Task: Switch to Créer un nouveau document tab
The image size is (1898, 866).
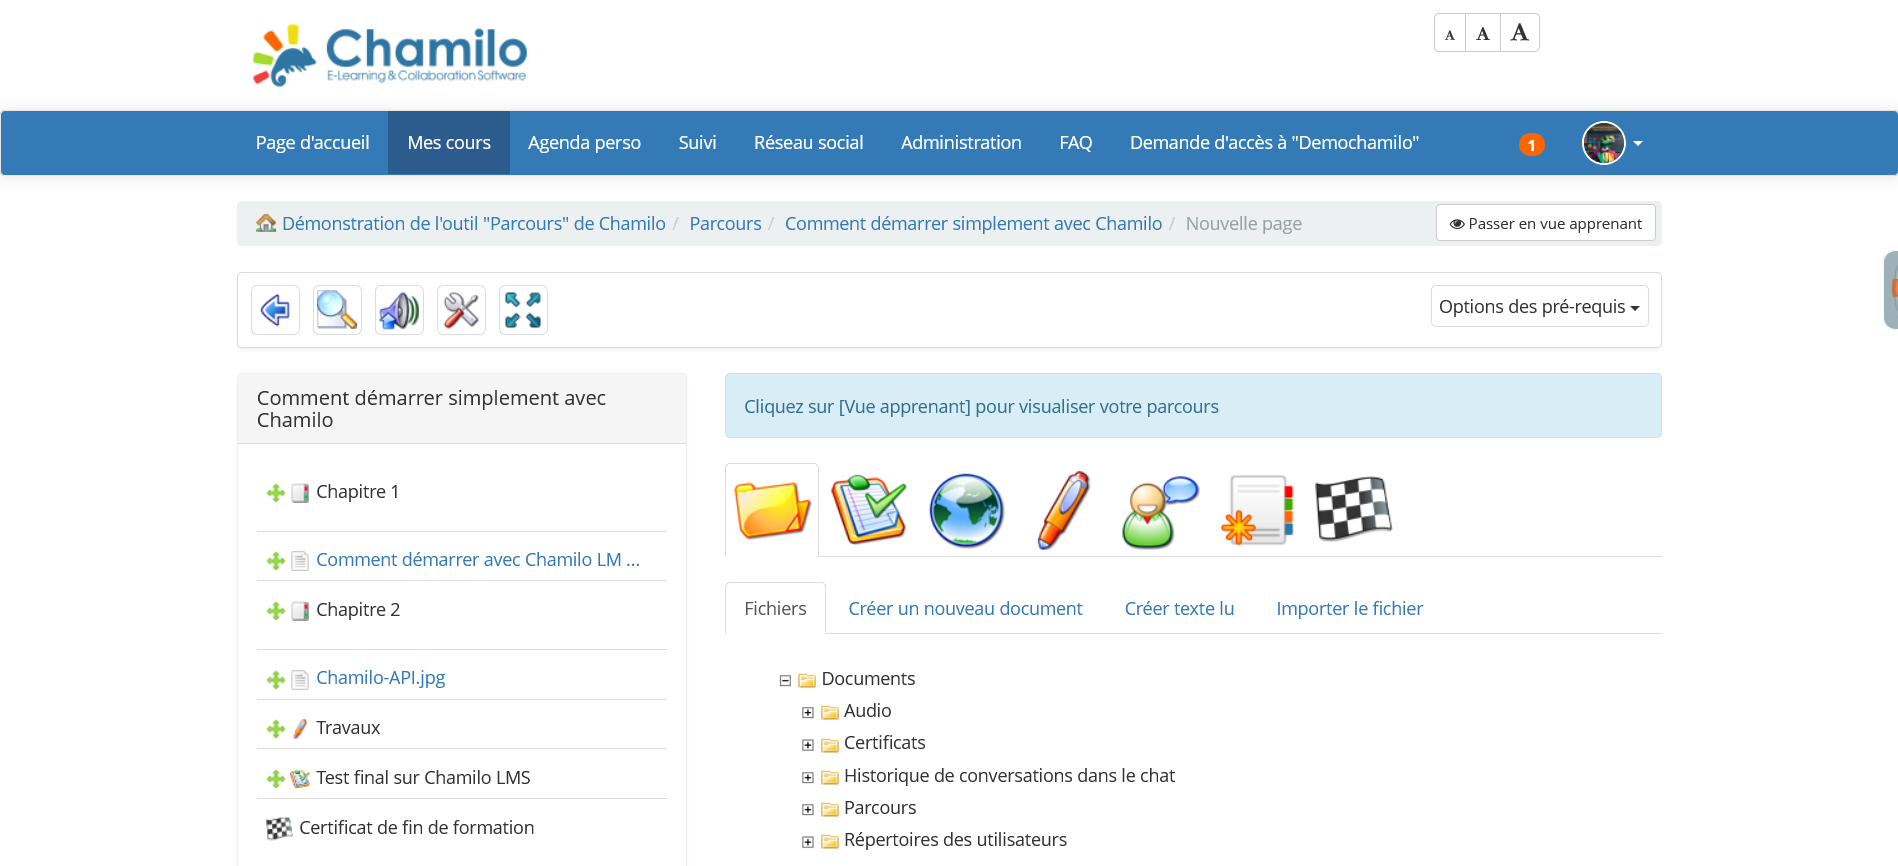Action: pos(964,608)
